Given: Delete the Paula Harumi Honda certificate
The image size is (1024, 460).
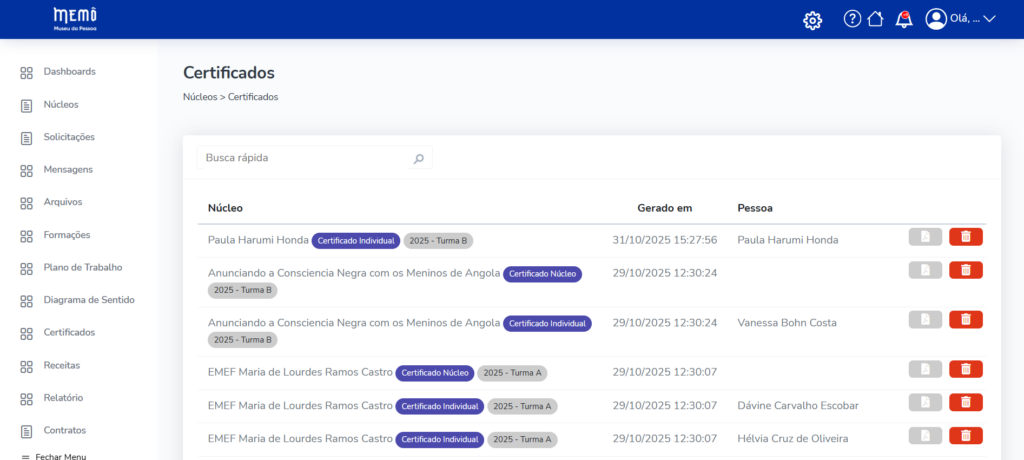Looking at the screenshot, I should 965,237.
